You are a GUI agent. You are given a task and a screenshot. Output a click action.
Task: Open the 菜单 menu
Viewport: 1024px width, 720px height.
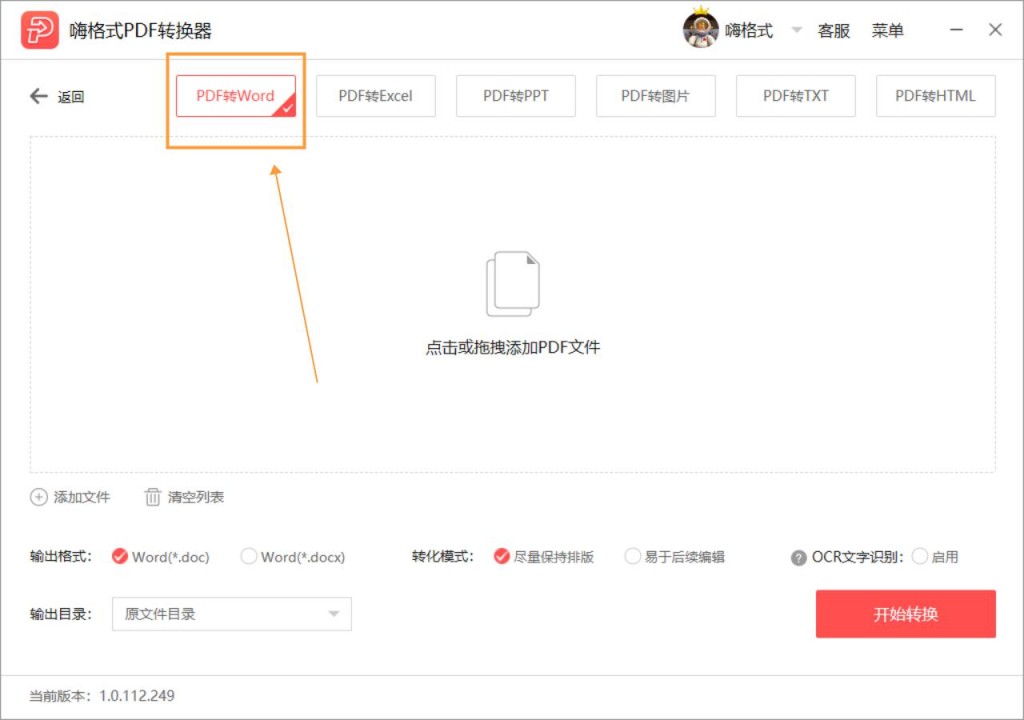[x=888, y=31]
